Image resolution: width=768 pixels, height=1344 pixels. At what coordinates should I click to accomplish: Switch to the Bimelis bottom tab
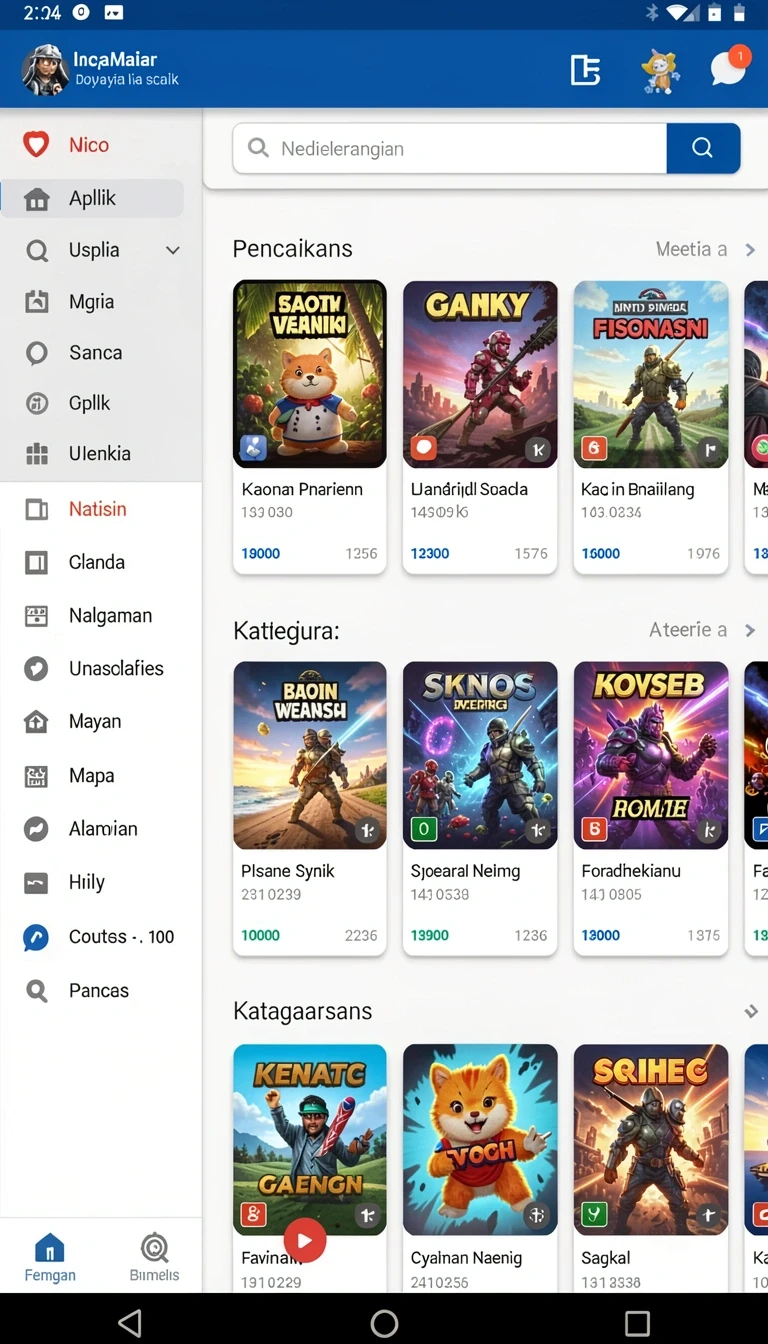(x=154, y=1257)
